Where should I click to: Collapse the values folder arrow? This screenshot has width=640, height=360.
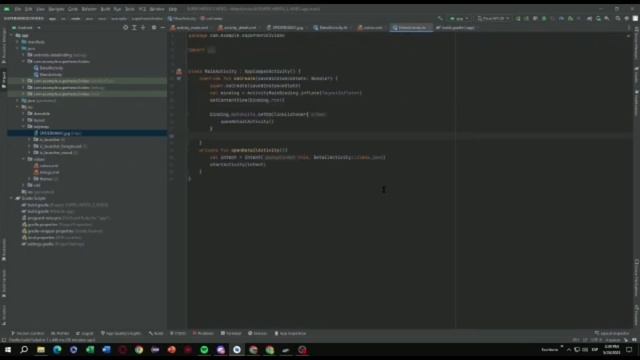[24, 159]
